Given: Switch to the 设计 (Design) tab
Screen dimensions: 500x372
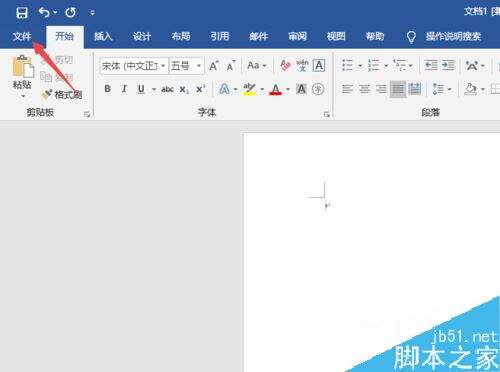Looking at the screenshot, I should [x=142, y=36].
